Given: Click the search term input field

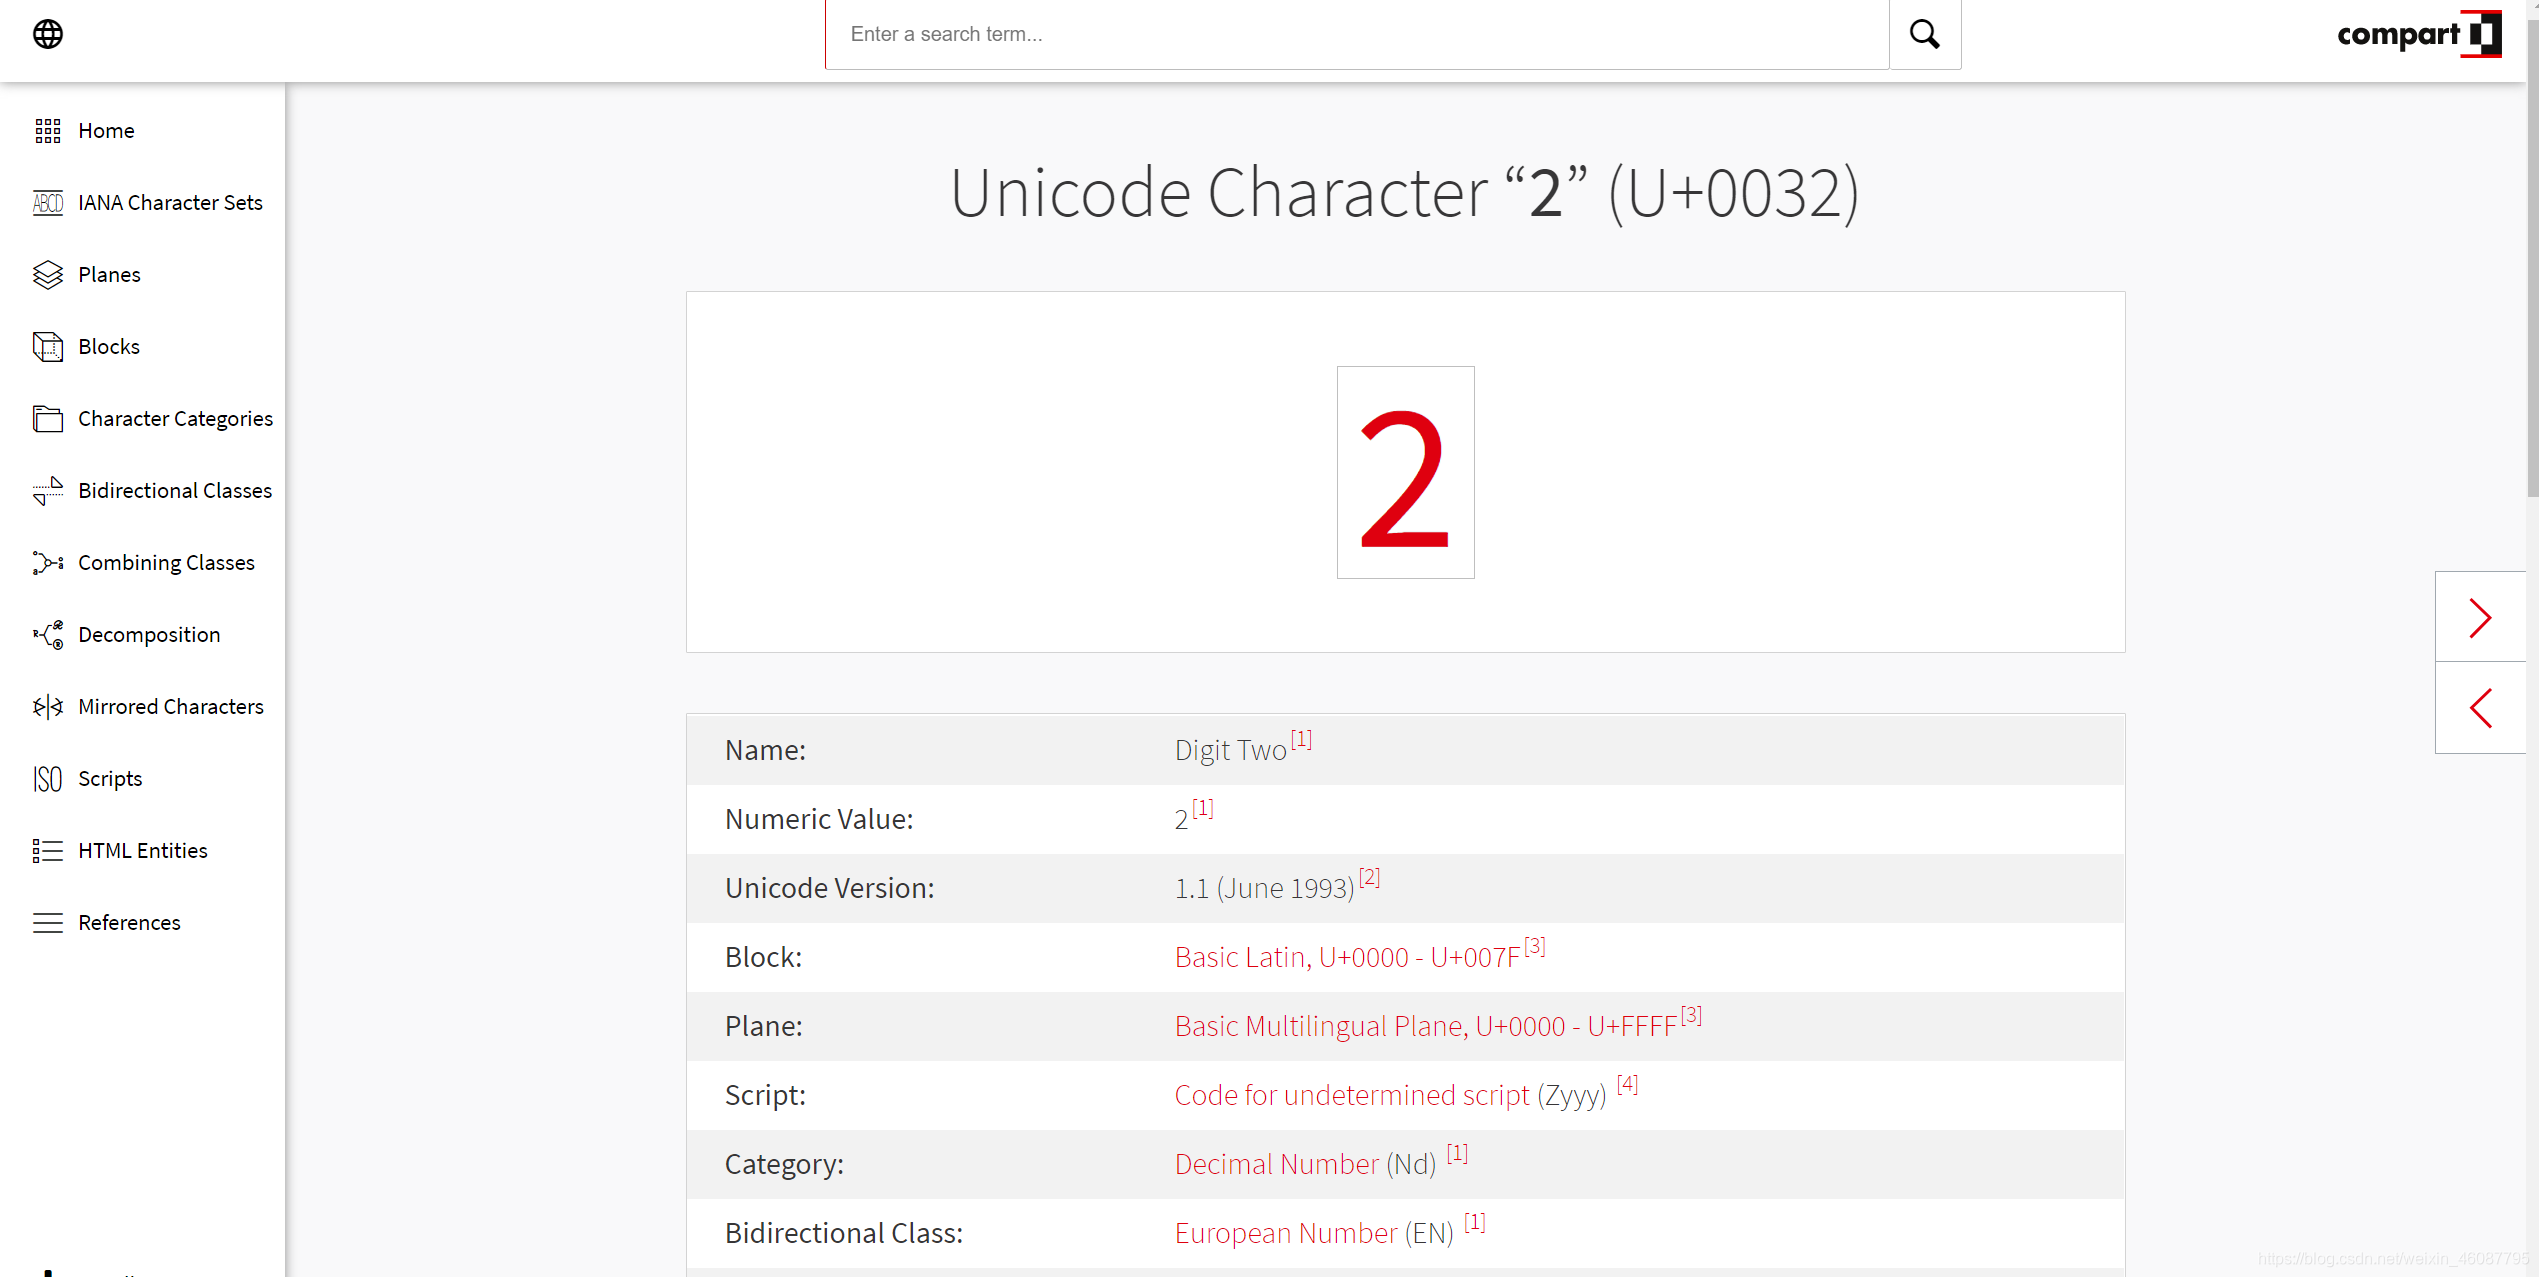Looking at the screenshot, I should [x=1356, y=34].
